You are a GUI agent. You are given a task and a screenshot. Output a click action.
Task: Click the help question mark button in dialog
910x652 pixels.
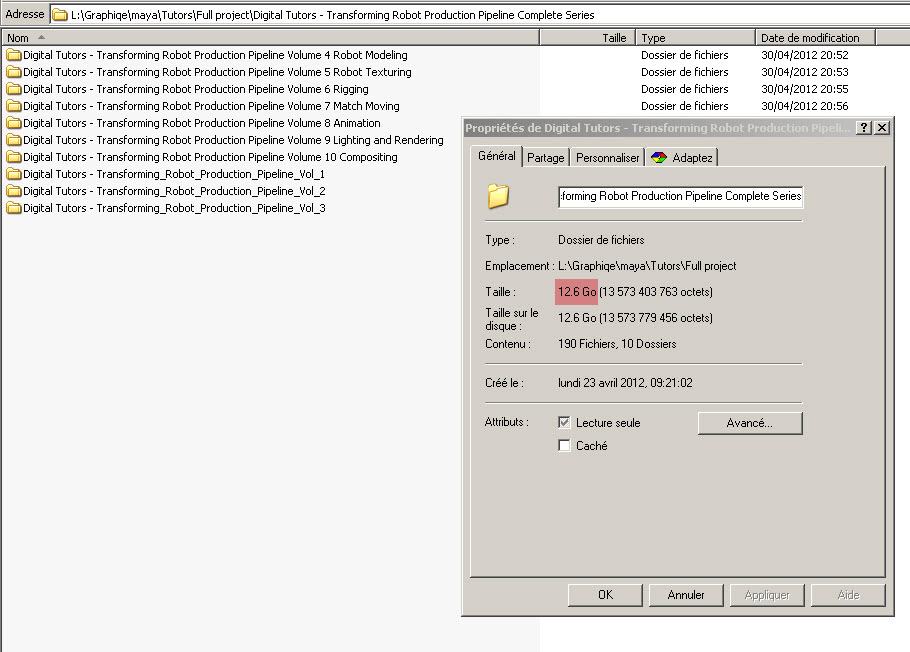864,128
